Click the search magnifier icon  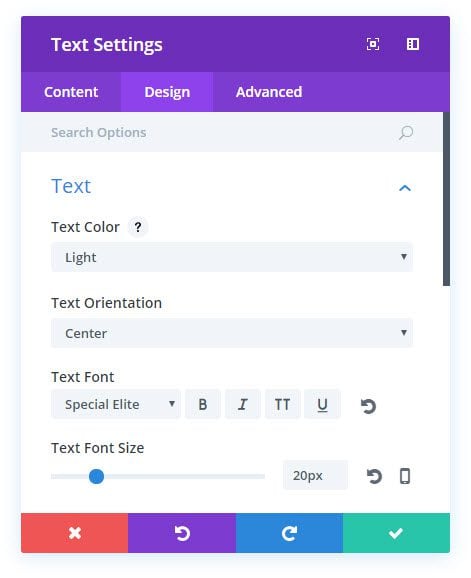coord(405,133)
